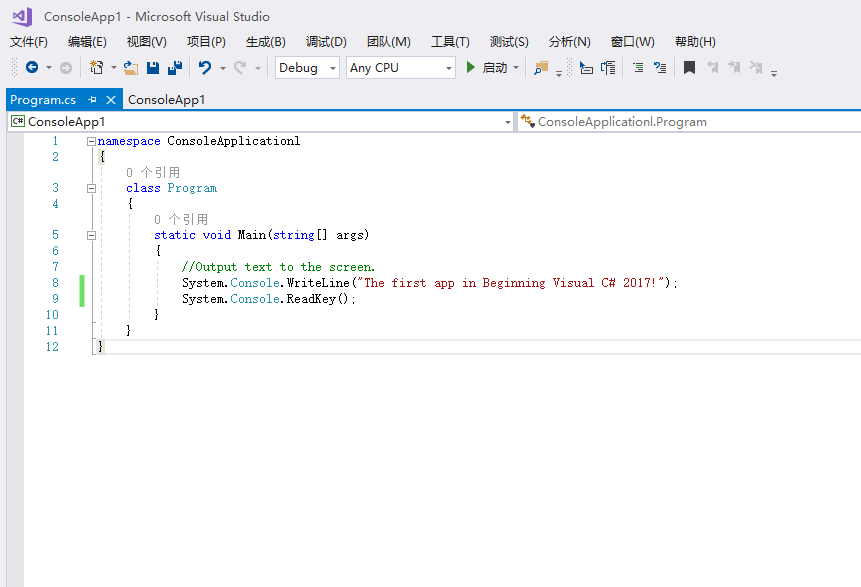Open the Debug configuration dropdown
The height and width of the screenshot is (587, 861).
[x=307, y=68]
